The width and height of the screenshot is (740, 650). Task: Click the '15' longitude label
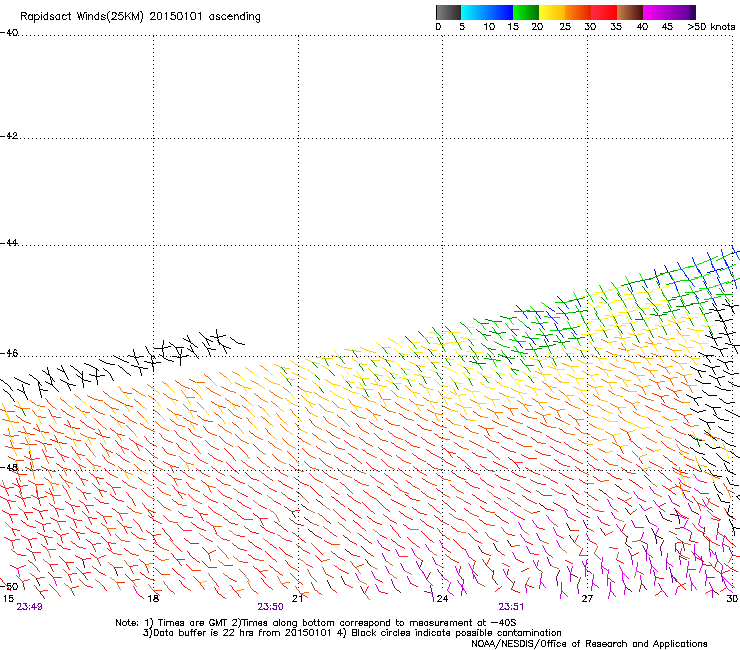[8, 599]
